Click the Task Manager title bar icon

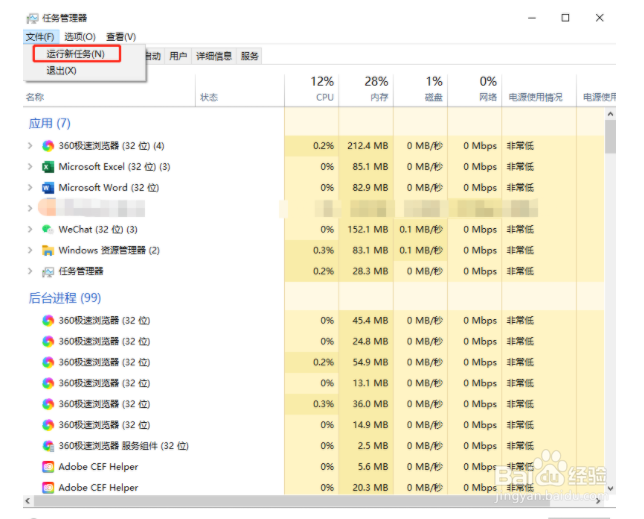point(32,18)
